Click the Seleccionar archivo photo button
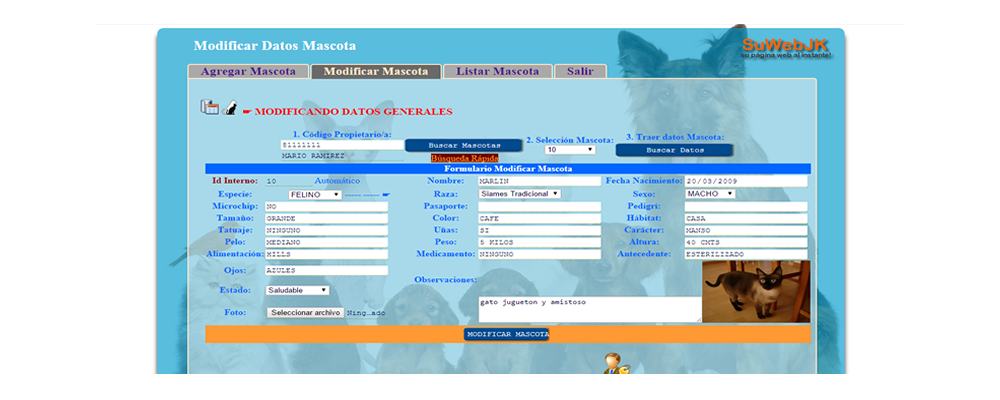This screenshot has width=1000, height=400. pyautogui.click(x=306, y=313)
